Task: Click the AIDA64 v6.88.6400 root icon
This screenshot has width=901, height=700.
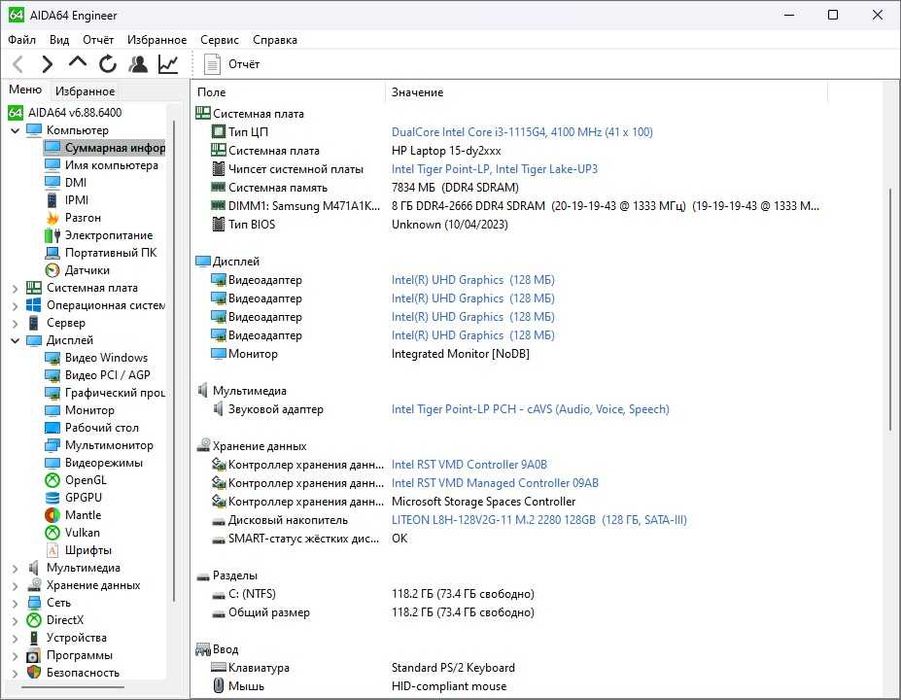Action: coord(16,113)
